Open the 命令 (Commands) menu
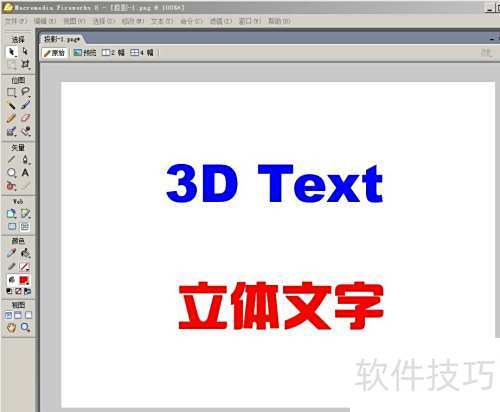 [192, 21]
